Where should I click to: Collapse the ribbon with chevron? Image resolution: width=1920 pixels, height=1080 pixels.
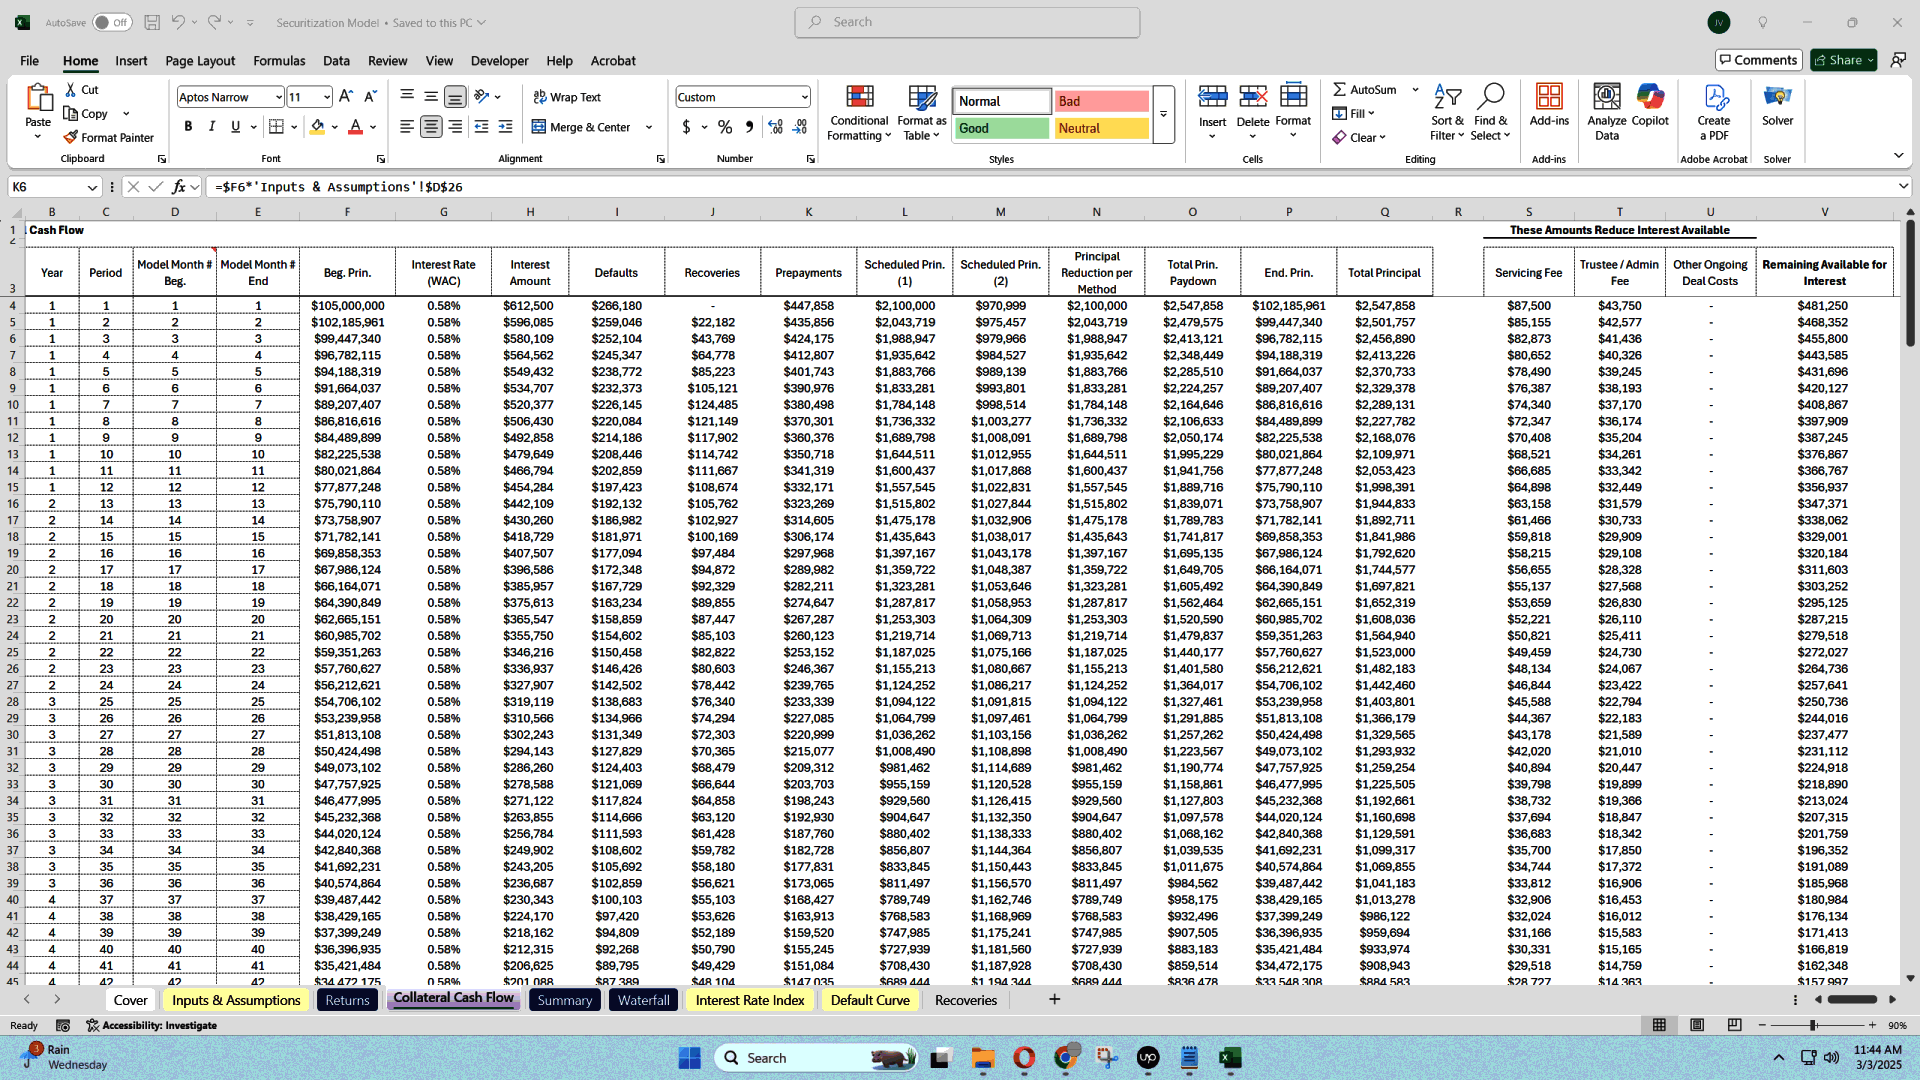(x=1898, y=155)
